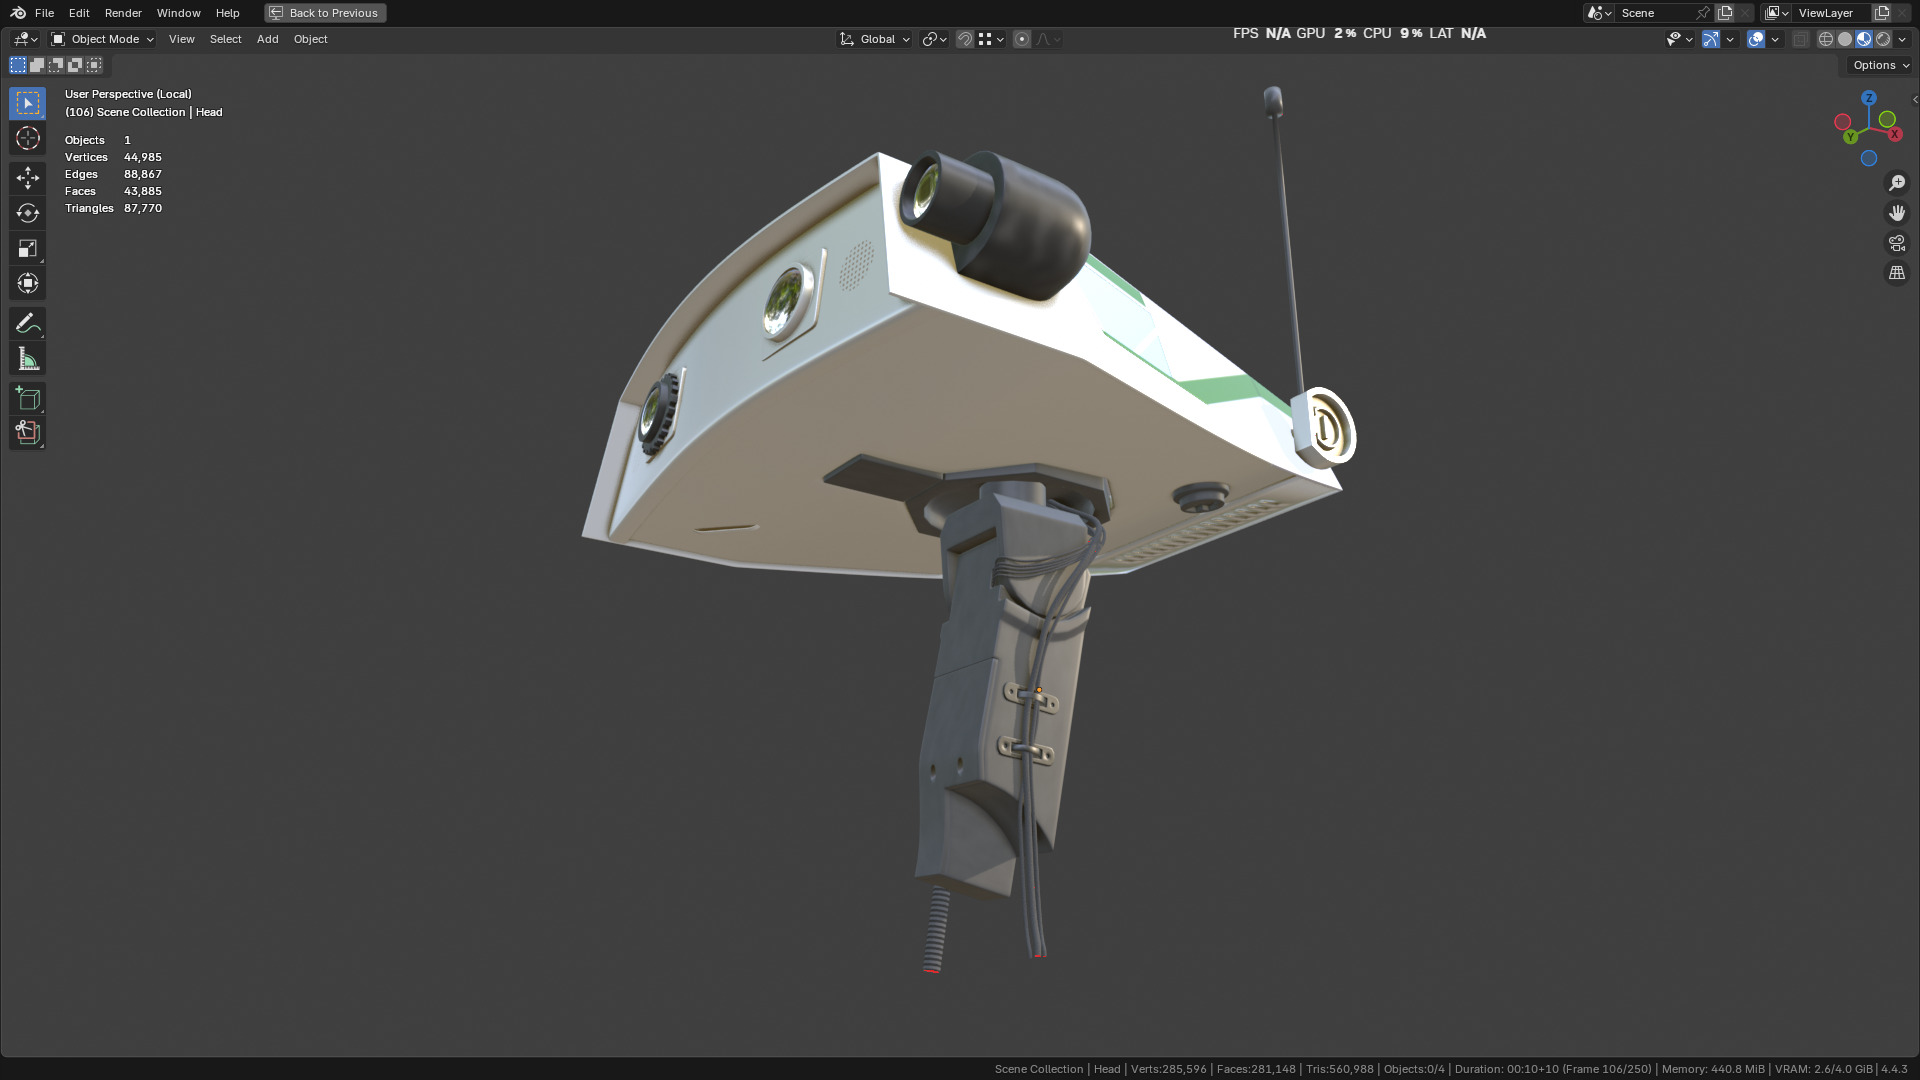Open the Global transform orientation dropdown
The width and height of the screenshot is (1920, 1080).
(x=875, y=39)
